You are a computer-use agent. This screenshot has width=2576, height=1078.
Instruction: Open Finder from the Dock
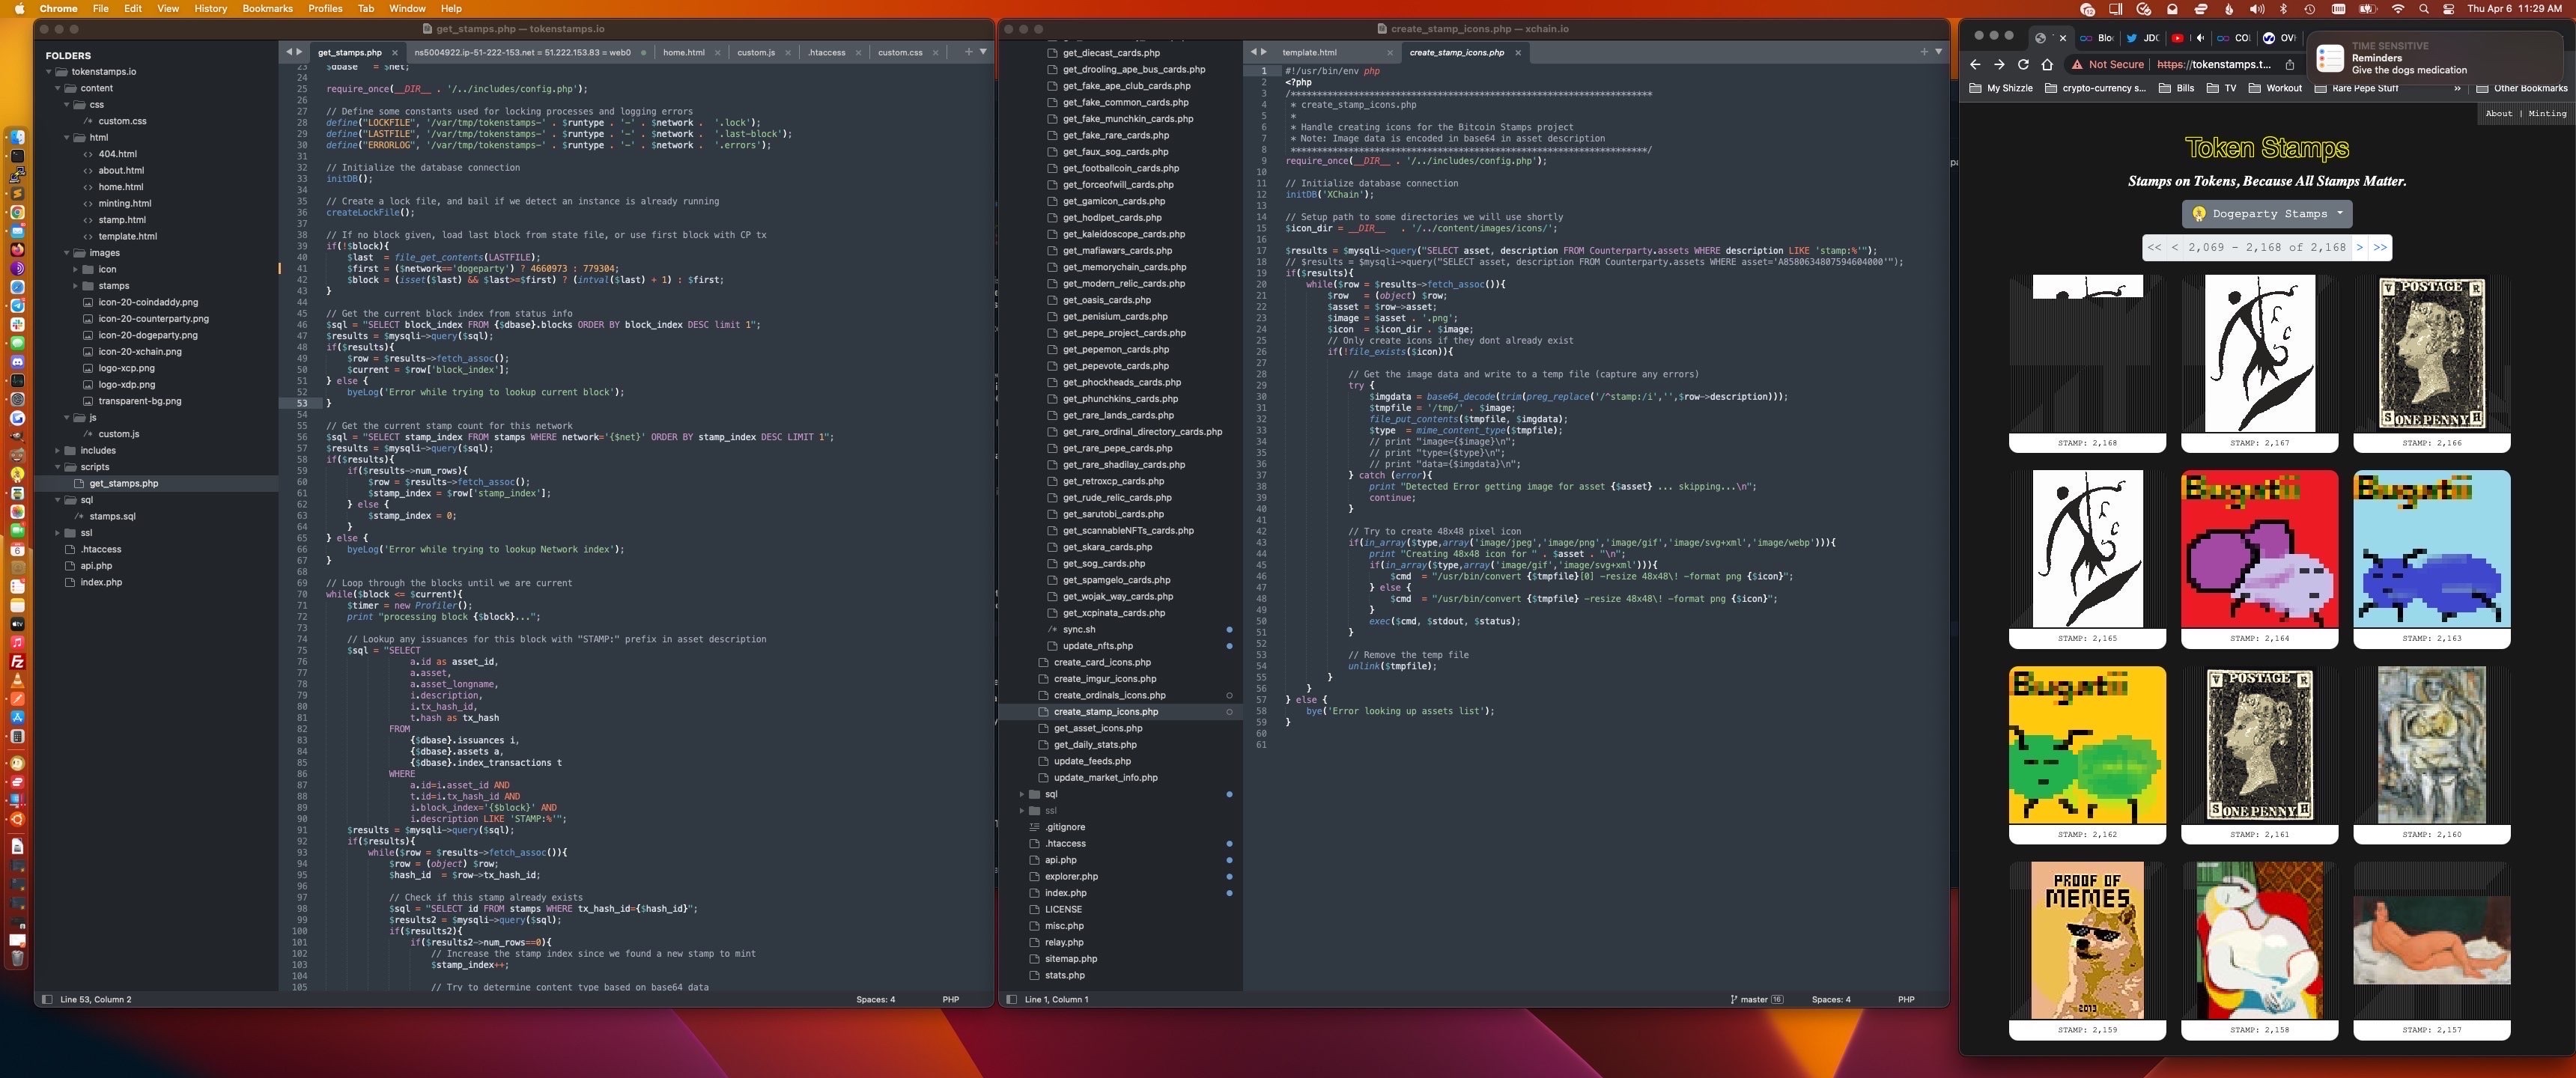click(x=17, y=137)
